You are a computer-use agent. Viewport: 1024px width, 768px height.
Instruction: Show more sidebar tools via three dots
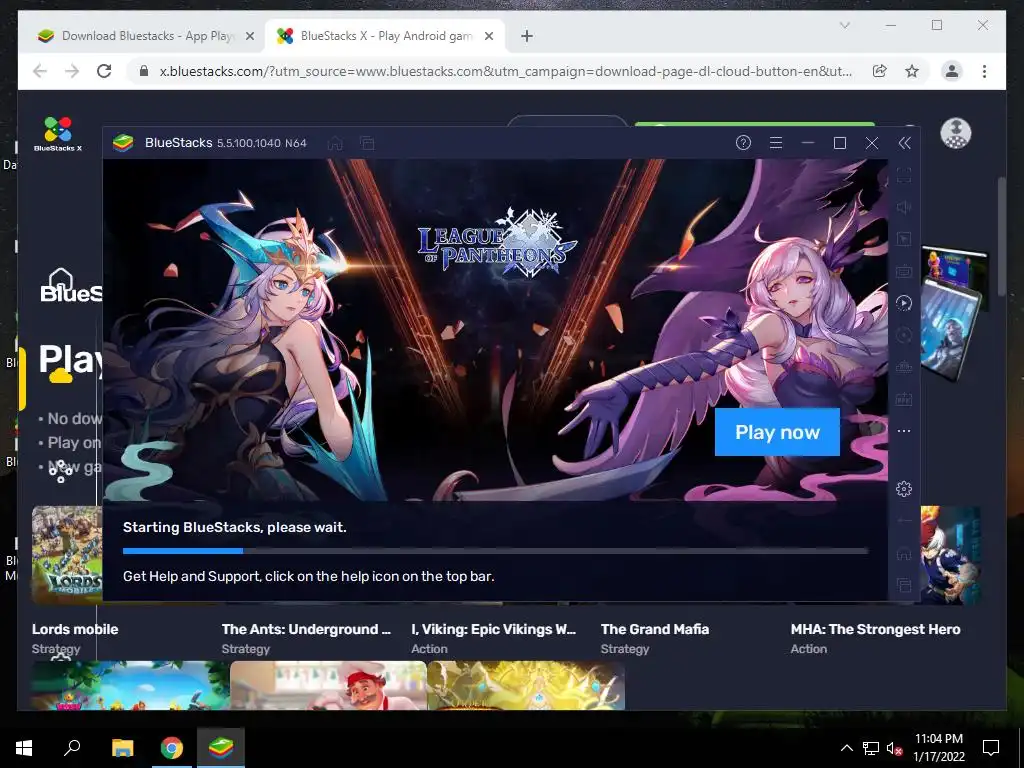tap(904, 431)
